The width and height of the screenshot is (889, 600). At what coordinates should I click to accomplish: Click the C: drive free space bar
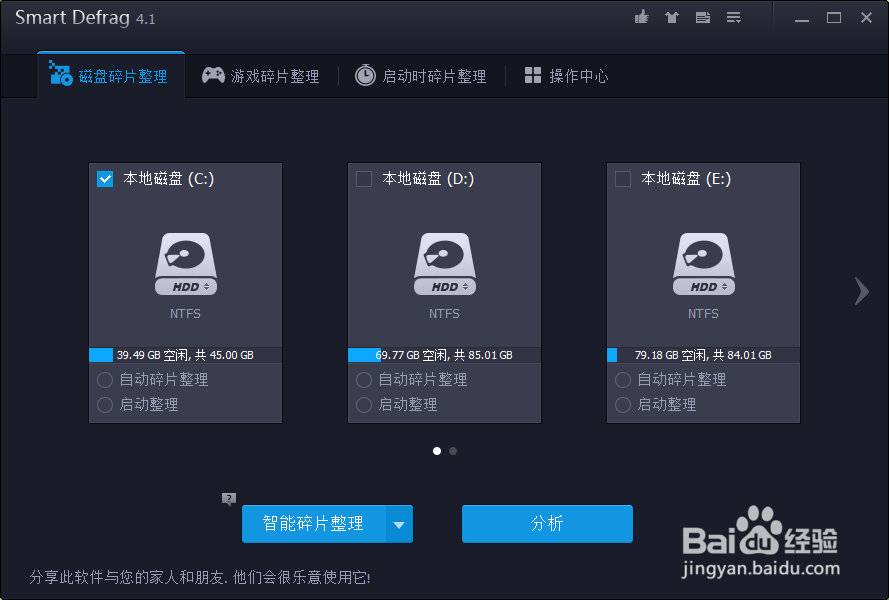(185, 355)
